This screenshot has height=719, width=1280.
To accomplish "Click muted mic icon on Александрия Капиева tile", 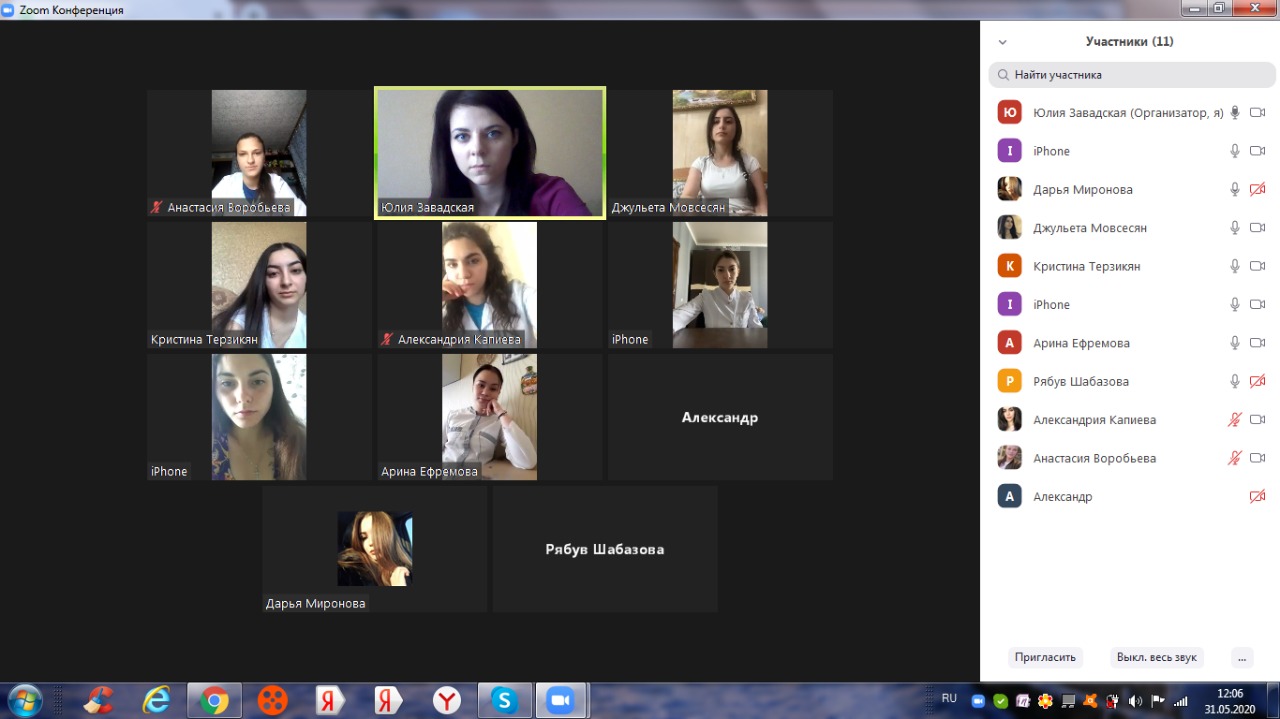I will click(x=387, y=340).
